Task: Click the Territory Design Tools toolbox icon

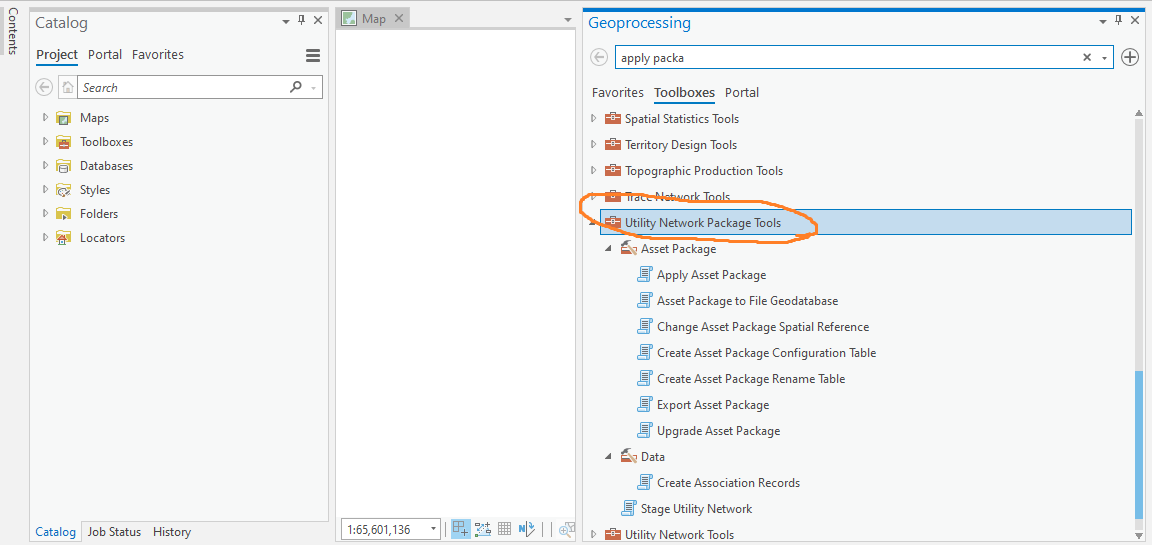Action: tap(613, 145)
